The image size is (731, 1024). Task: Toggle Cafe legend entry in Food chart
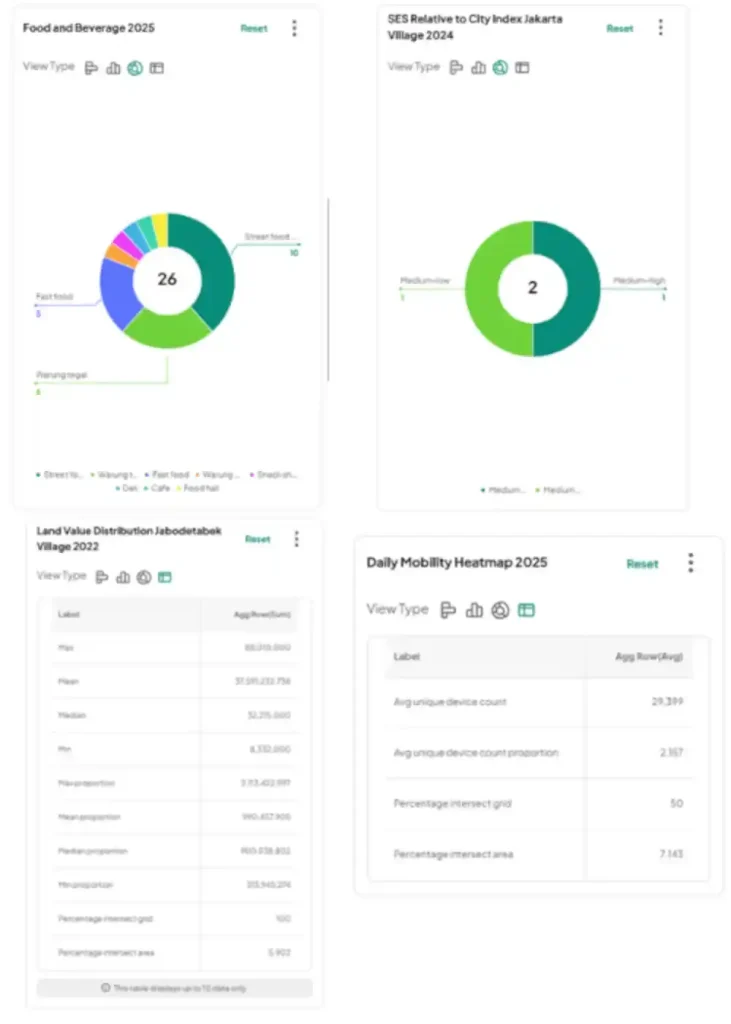click(x=157, y=488)
